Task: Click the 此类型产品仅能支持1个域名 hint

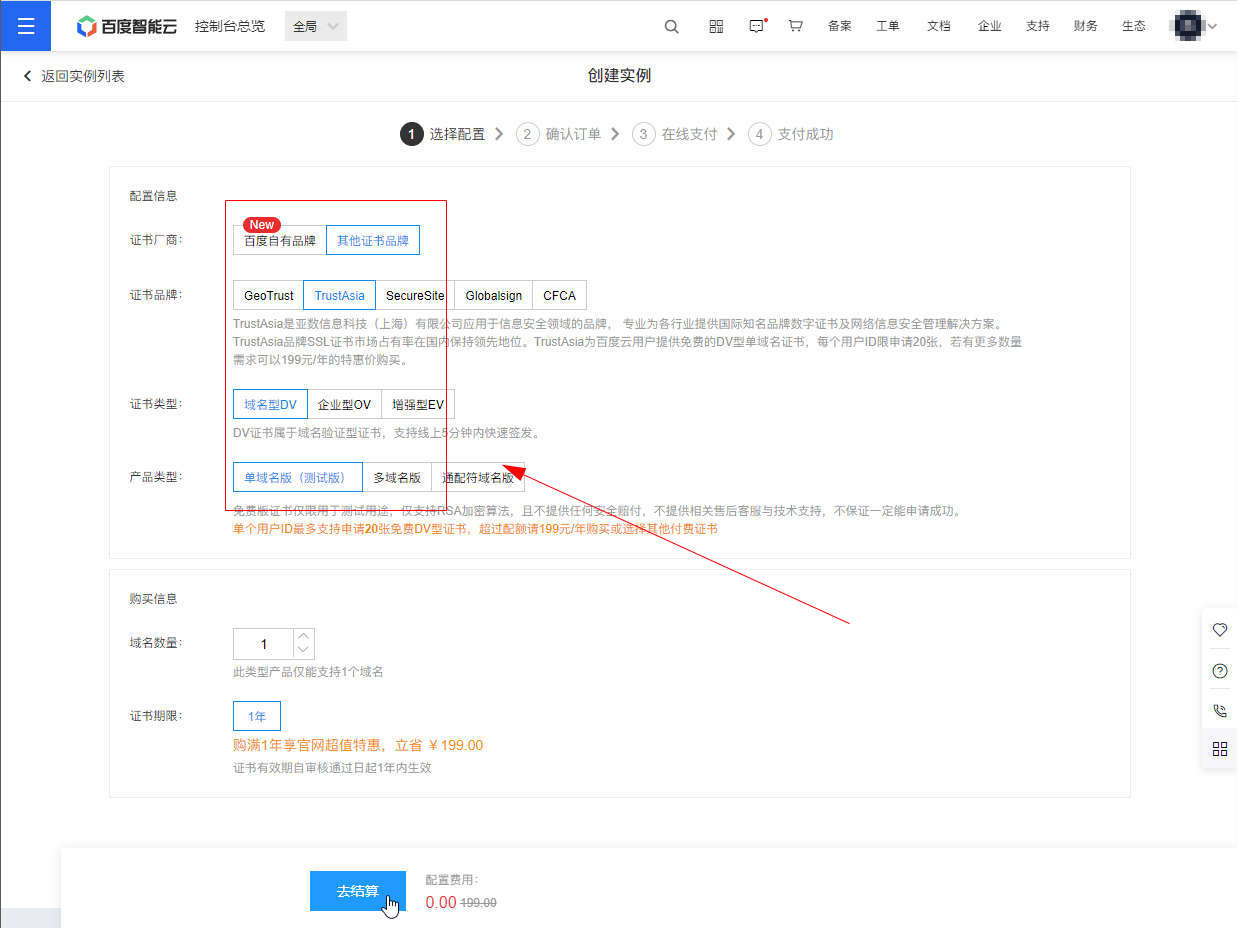Action: pos(308,672)
